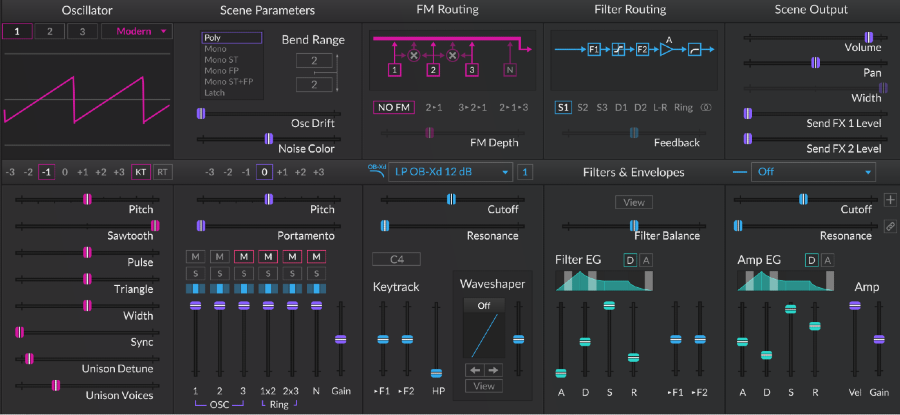Set Filter EG to digital mode D
Viewport: 900px width, 415px height.
pyautogui.click(x=630, y=260)
